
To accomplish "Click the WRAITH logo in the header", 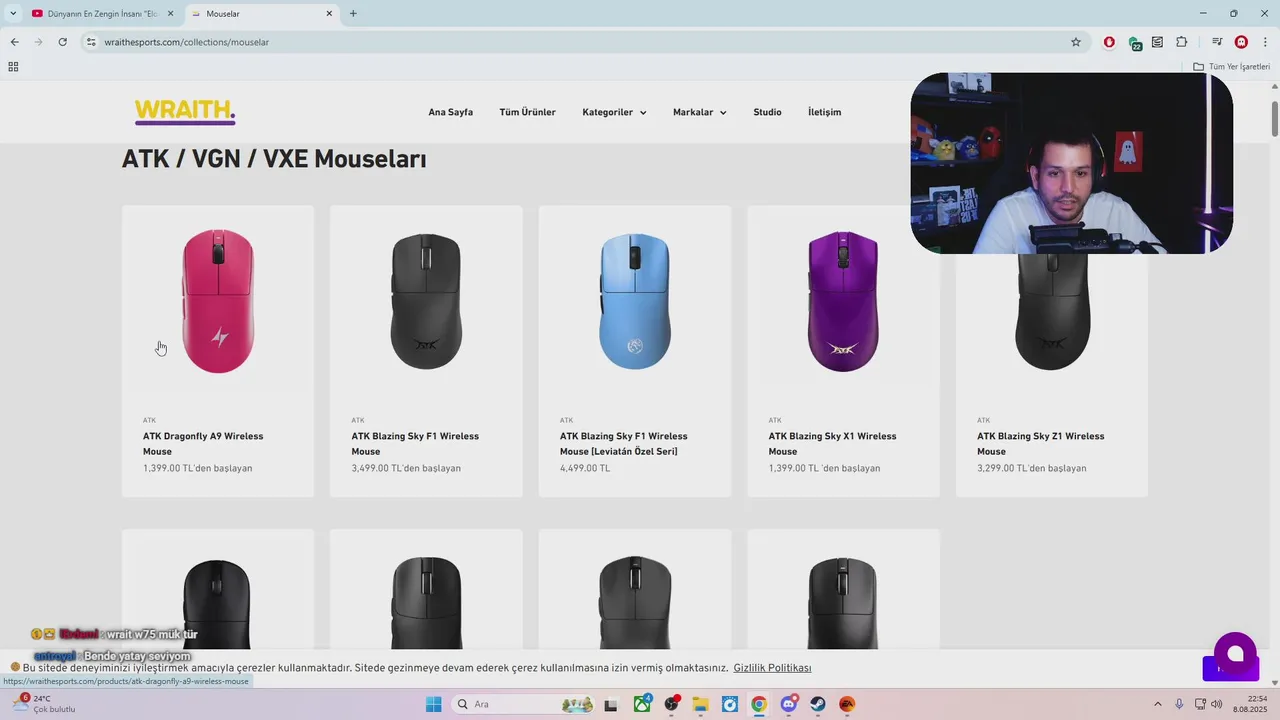I will pyautogui.click(x=185, y=111).
